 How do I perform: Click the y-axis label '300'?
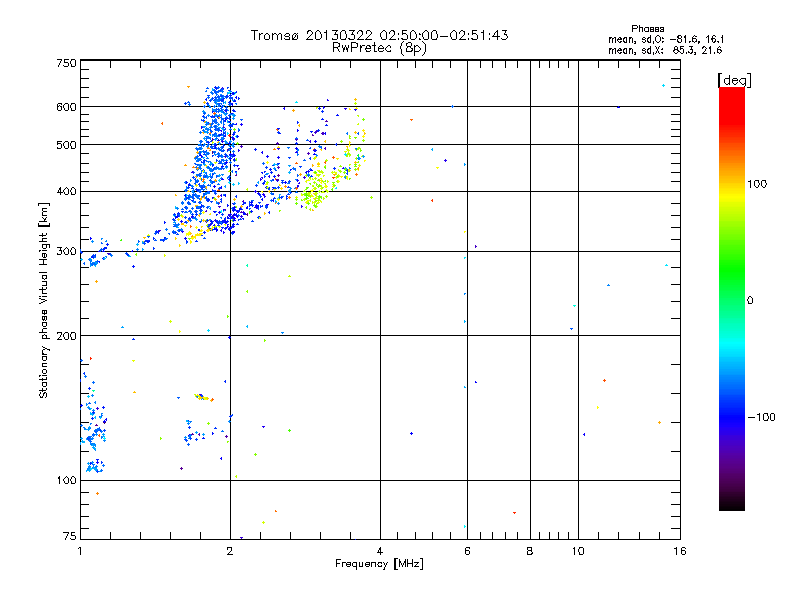click(x=66, y=251)
